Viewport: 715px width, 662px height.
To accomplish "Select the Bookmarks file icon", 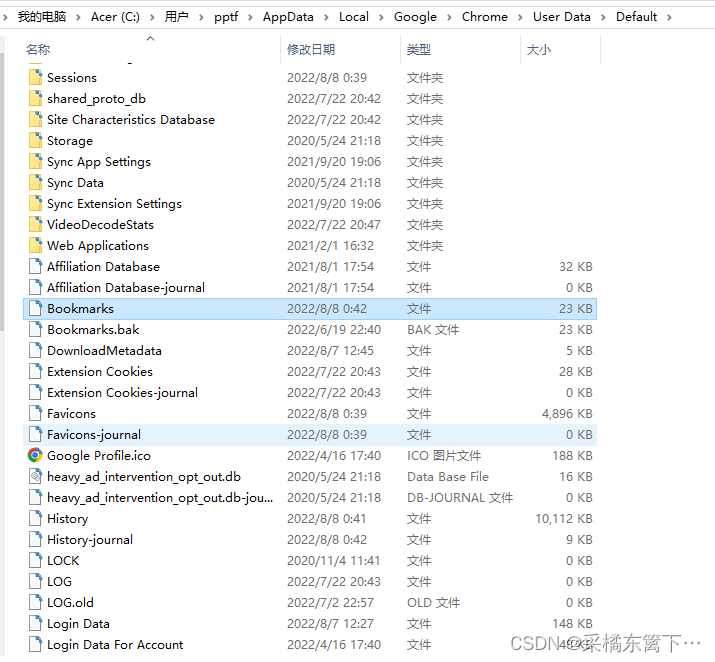I will 35,308.
